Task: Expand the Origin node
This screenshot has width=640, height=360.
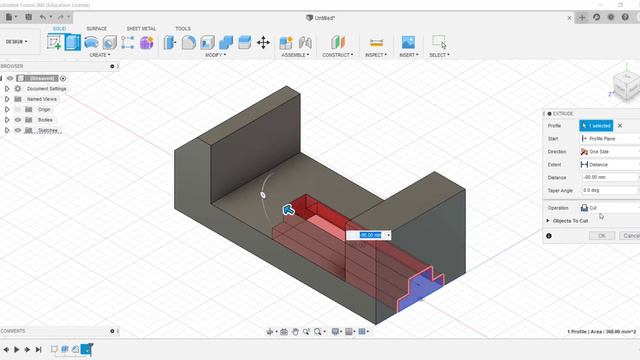Action: [x=7, y=109]
